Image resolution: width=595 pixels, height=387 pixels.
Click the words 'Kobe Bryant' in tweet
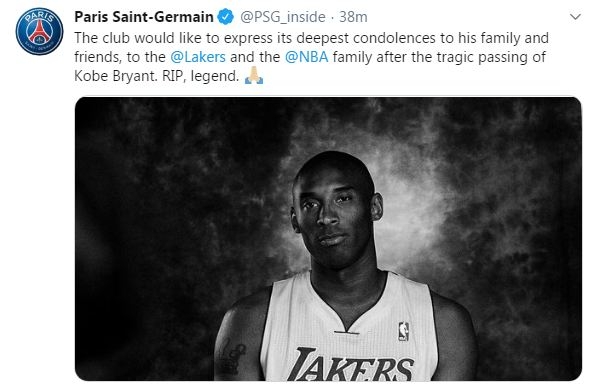115,76
